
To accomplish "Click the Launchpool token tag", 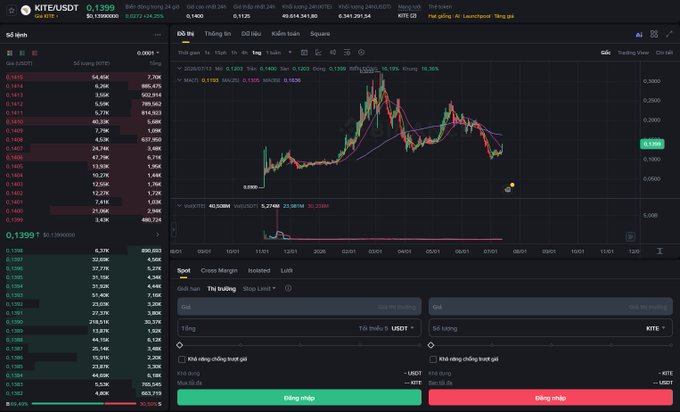I will (476, 16).
